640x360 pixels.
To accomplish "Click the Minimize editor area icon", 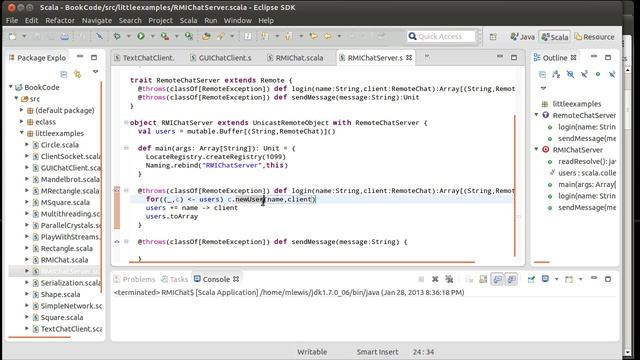I will pos(500,57).
